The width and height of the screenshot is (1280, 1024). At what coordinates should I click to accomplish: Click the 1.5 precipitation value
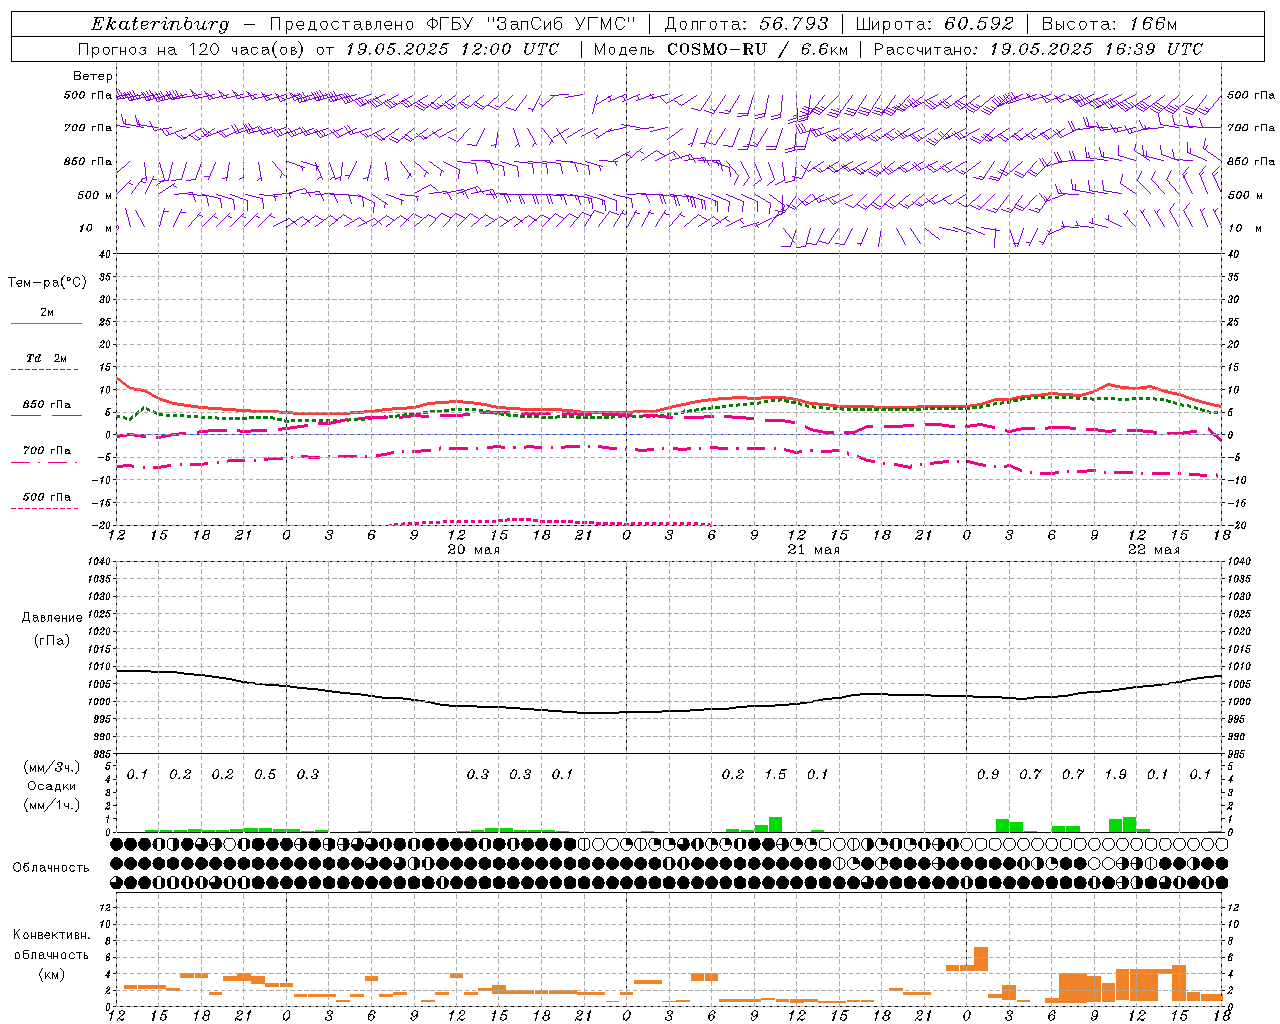tap(775, 775)
